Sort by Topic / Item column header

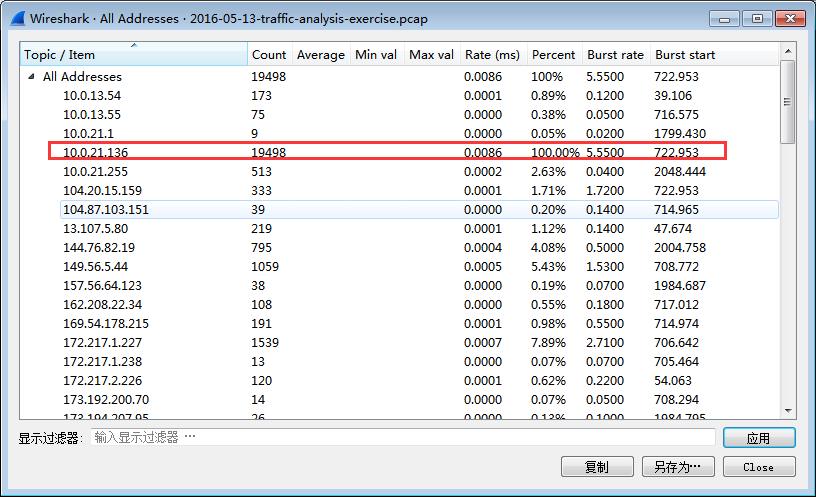tap(134, 54)
